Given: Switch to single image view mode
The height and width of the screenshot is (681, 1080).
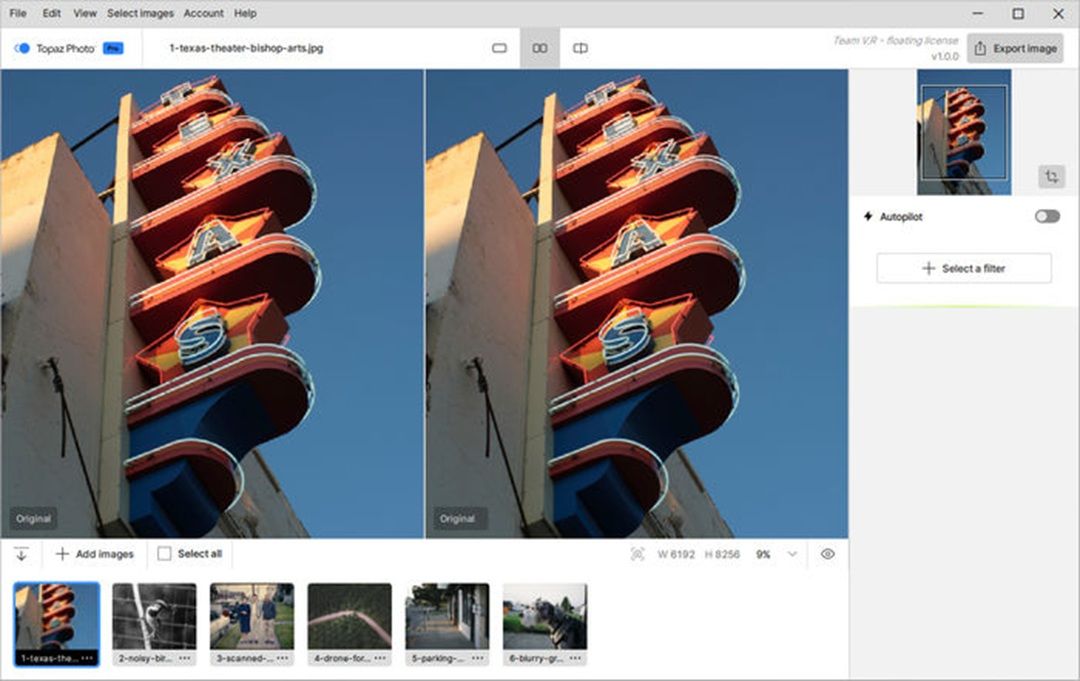Looking at the screenshot, I should tap(499, 47).
